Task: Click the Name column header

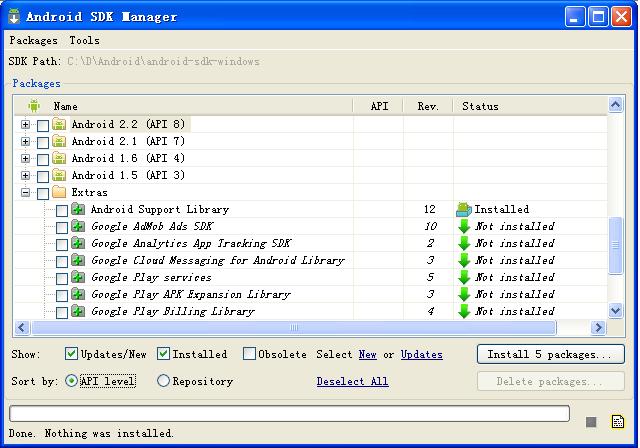Action: [184, 106]
